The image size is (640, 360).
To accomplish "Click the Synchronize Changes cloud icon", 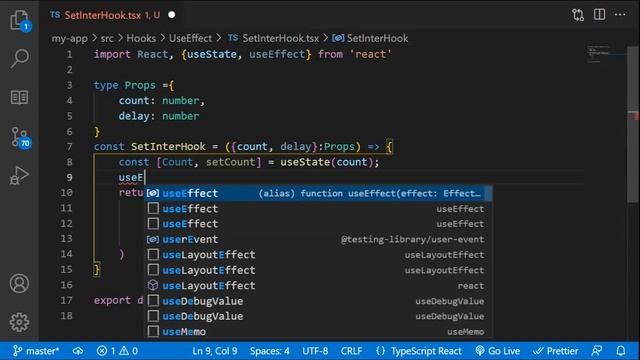I will point(78,351).
